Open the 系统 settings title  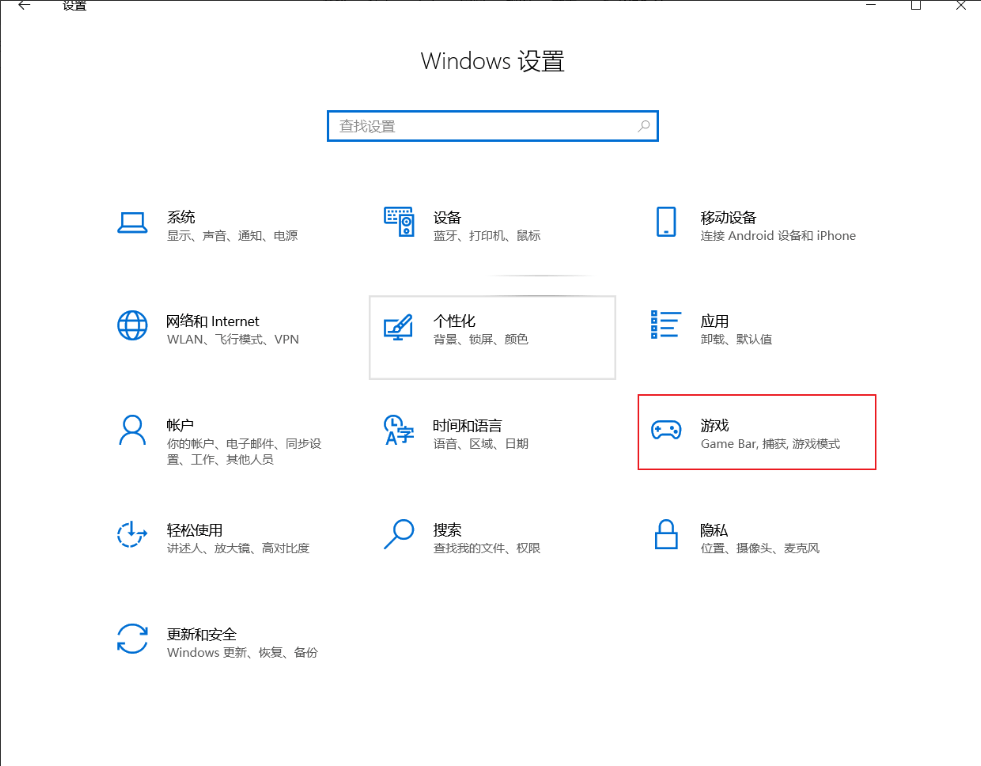[181, 217]
